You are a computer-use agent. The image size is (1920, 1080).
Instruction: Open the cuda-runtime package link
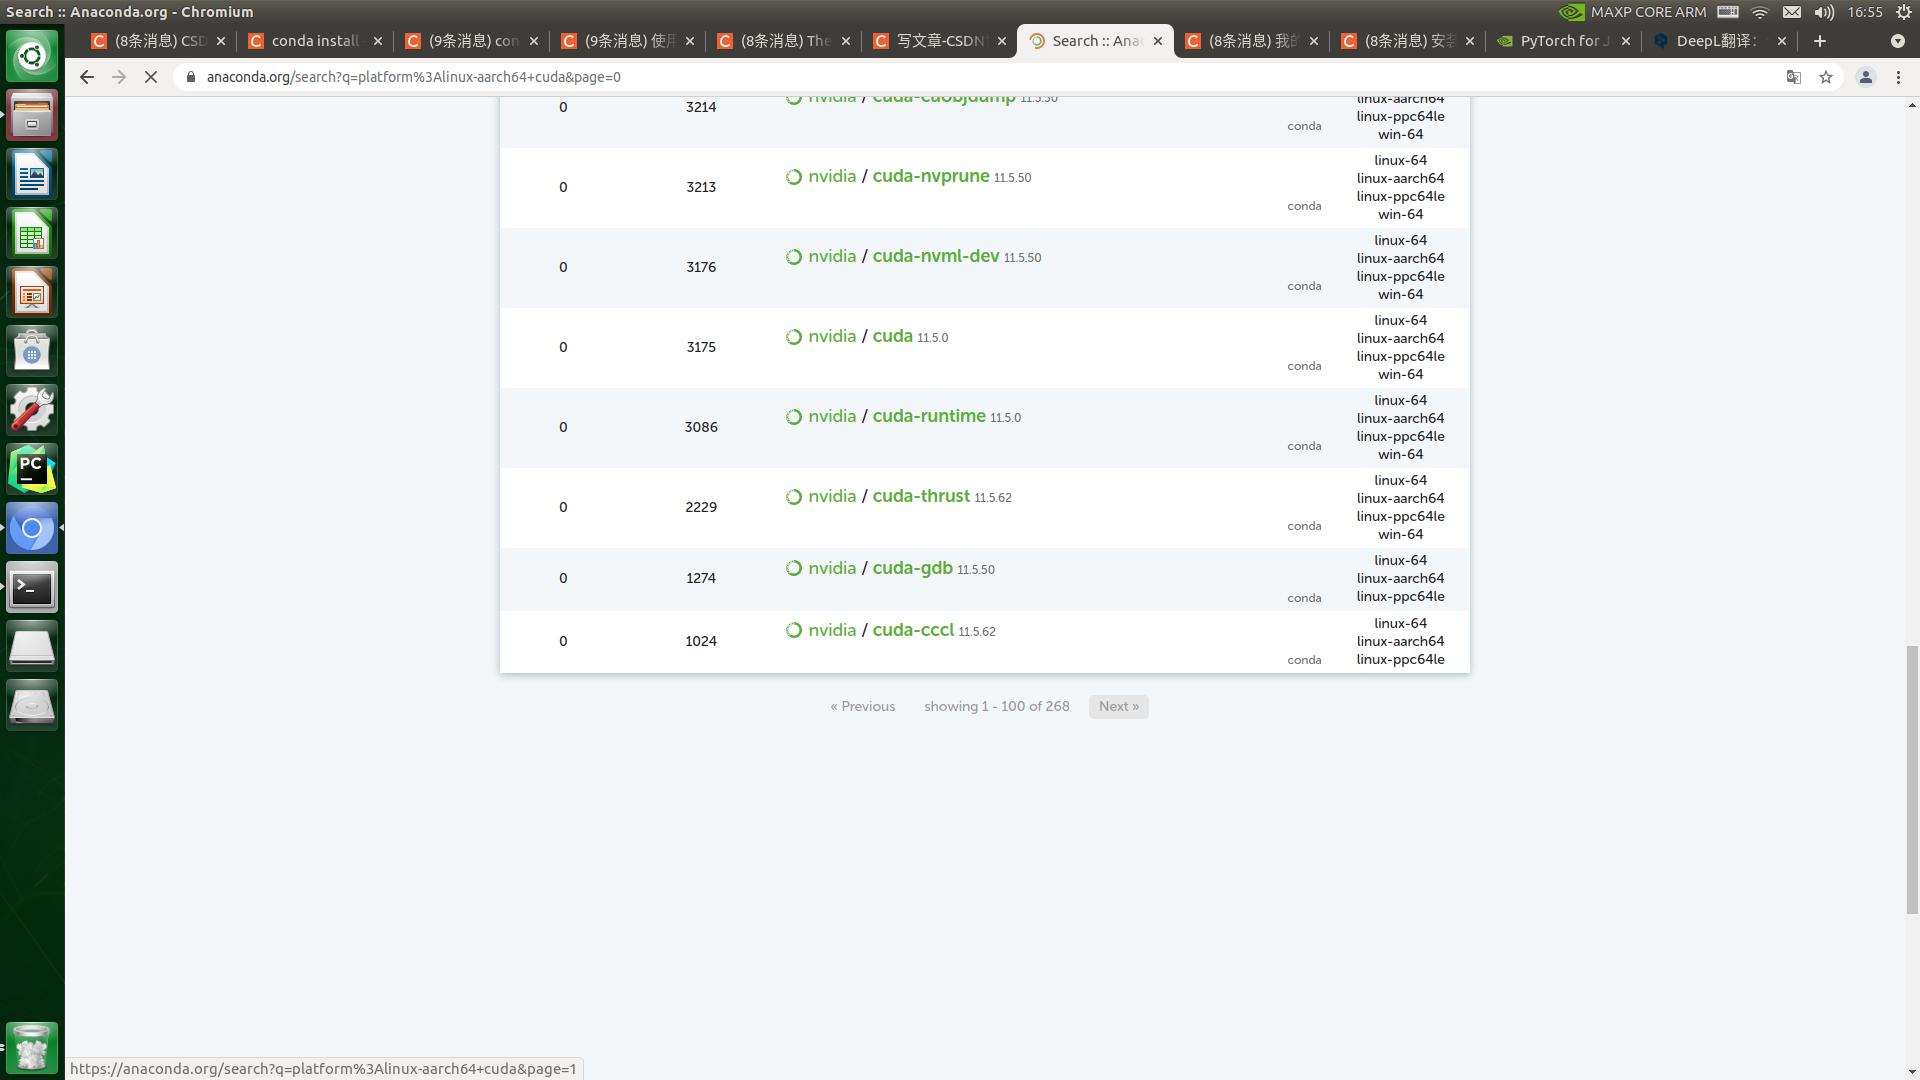(x=928, y=416)
